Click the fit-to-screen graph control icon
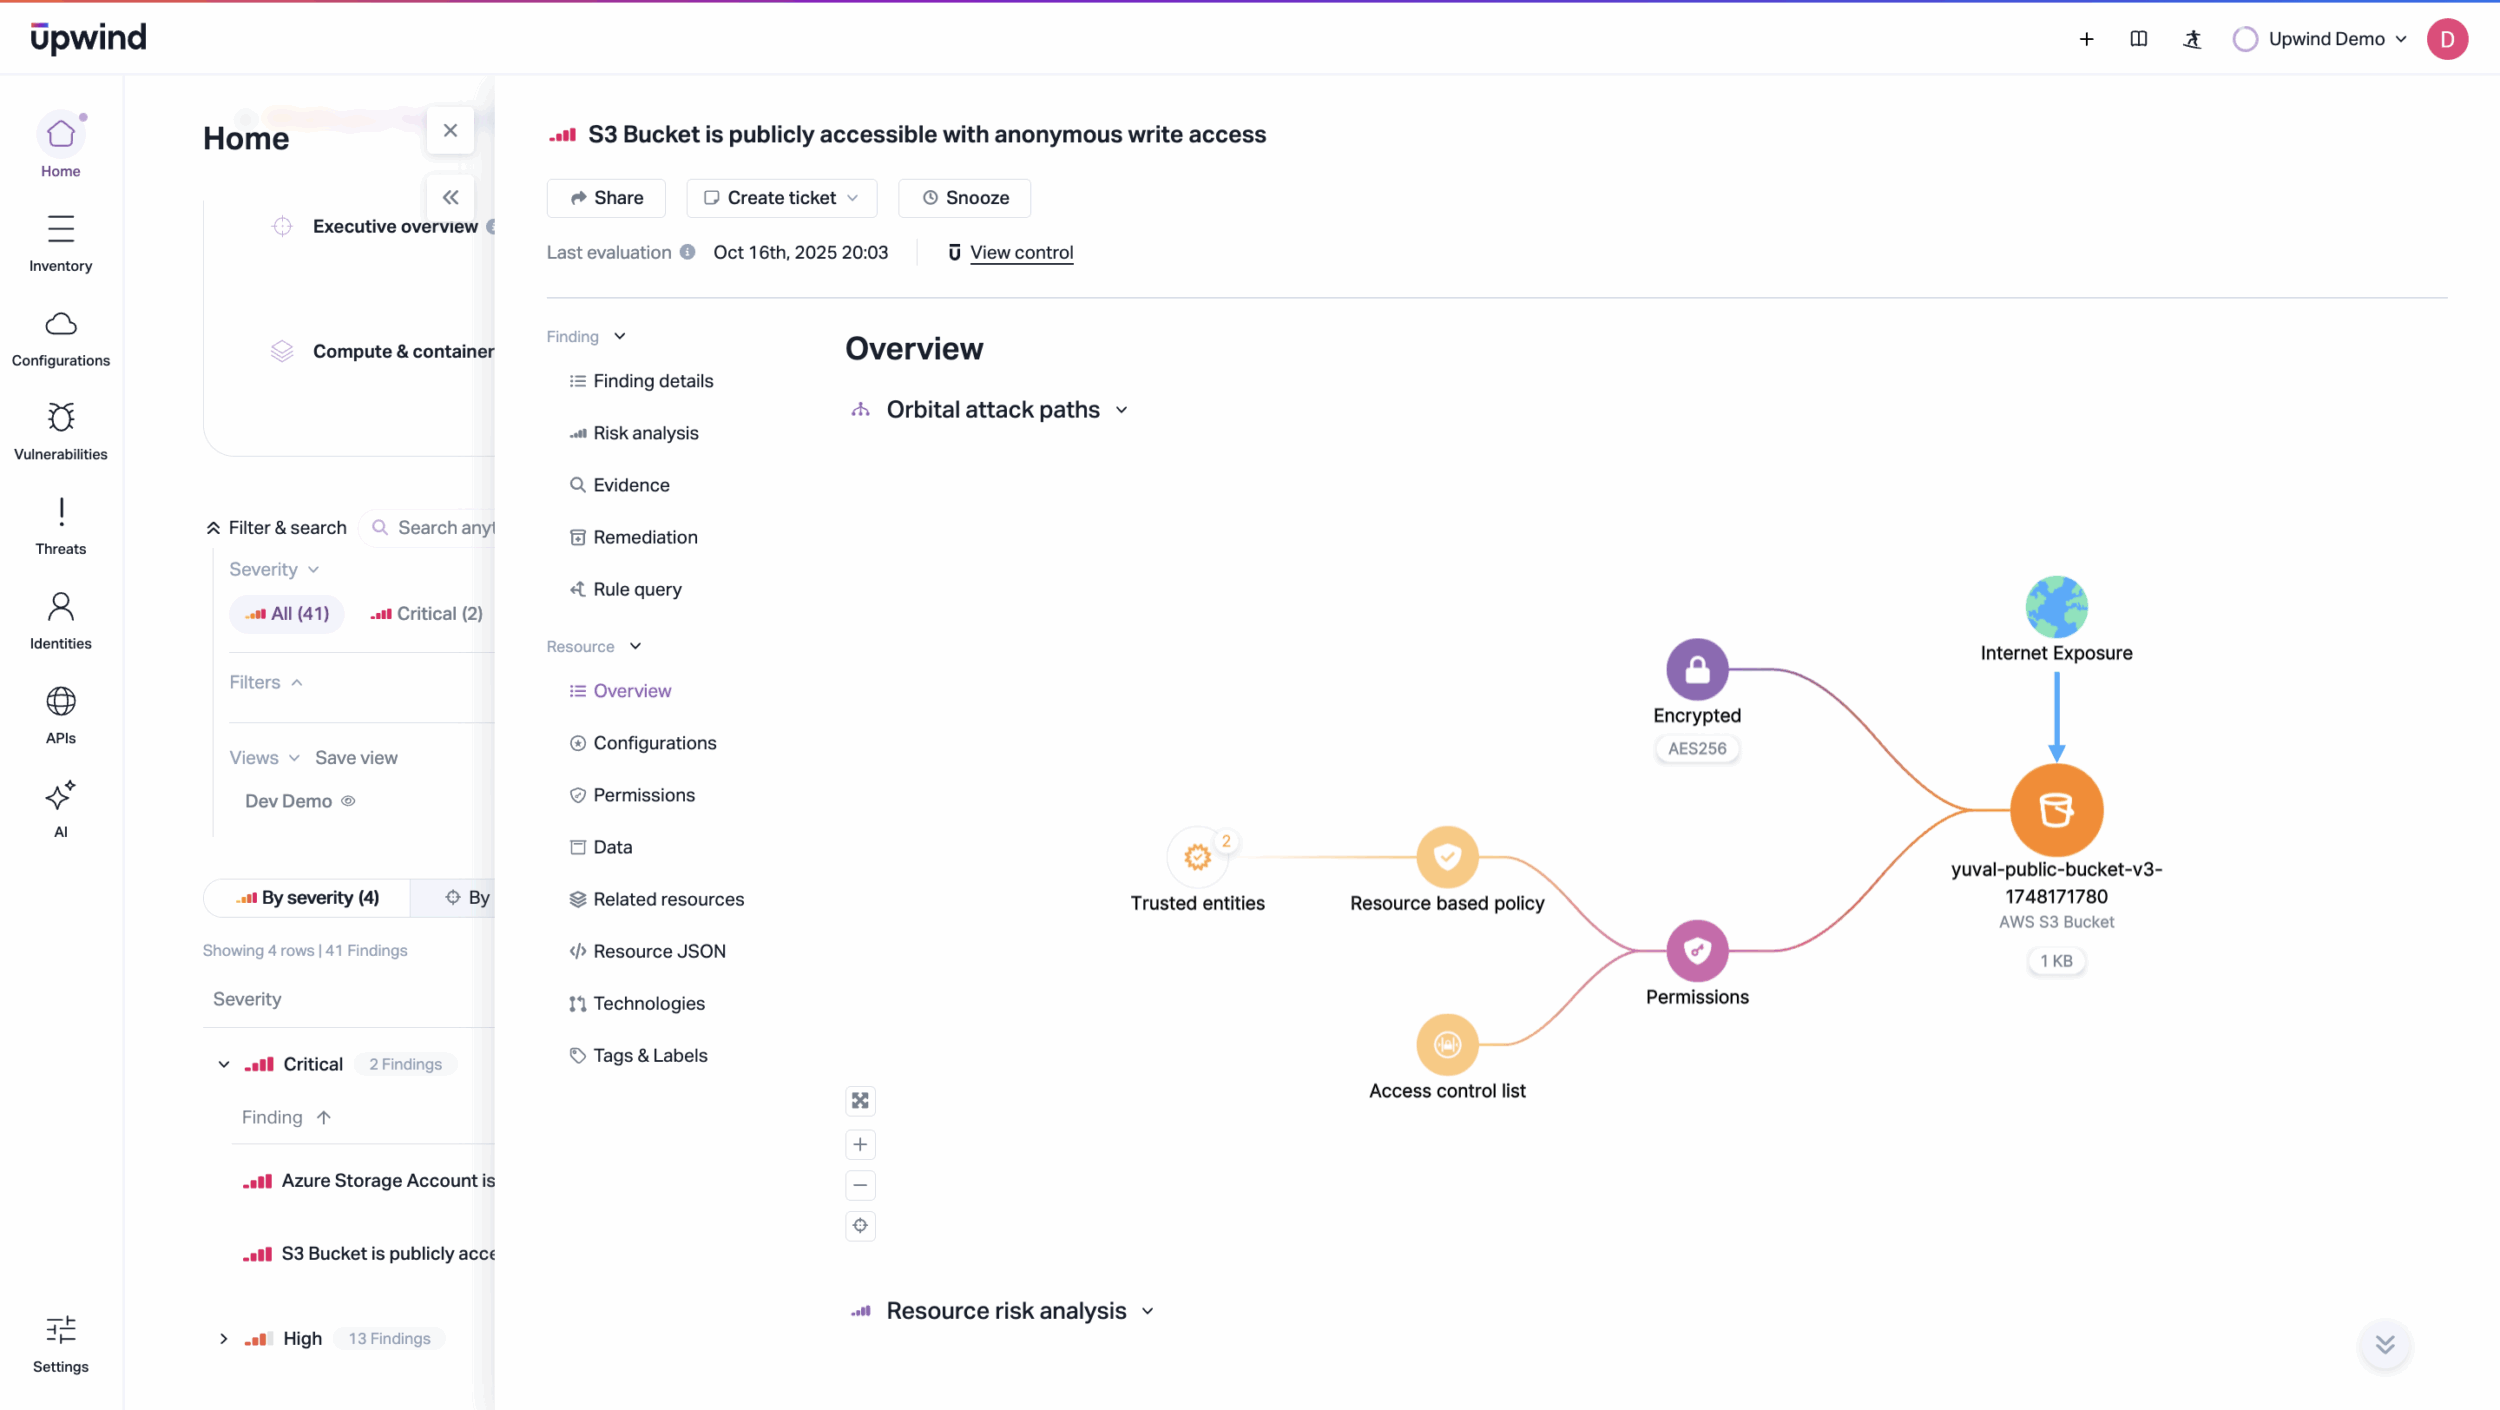The height and width of the screenshot is (1410, 2500). (x=860, y=1101)
